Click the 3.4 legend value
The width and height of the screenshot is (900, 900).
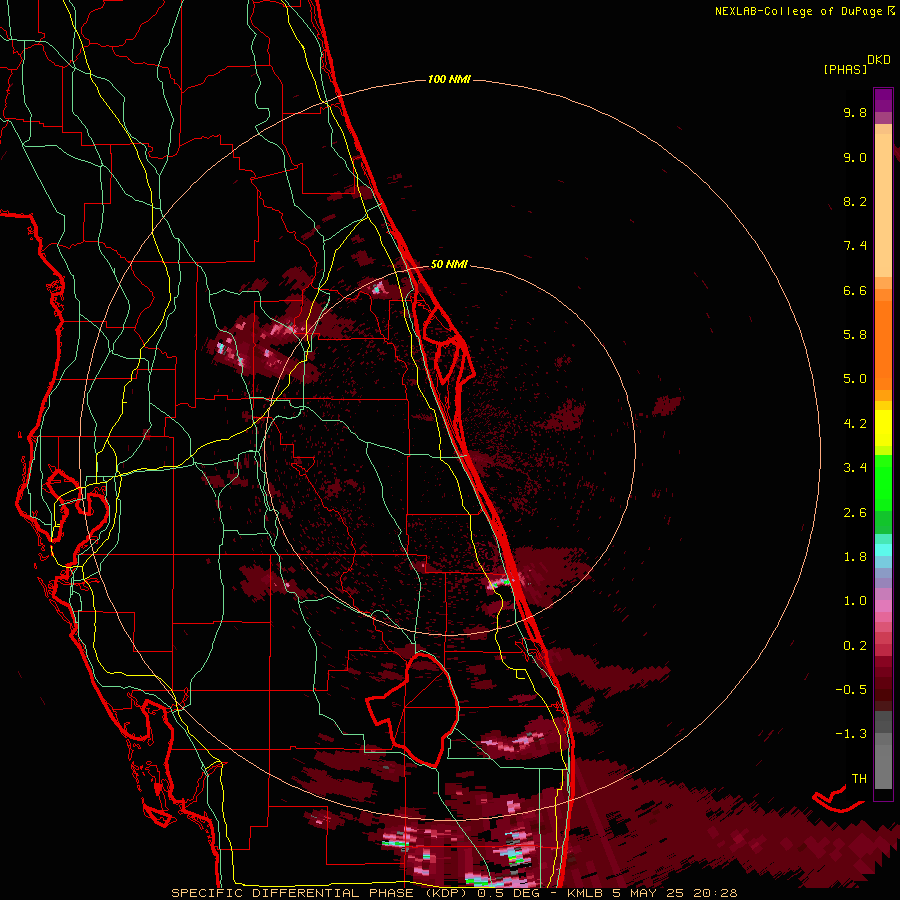855,468
